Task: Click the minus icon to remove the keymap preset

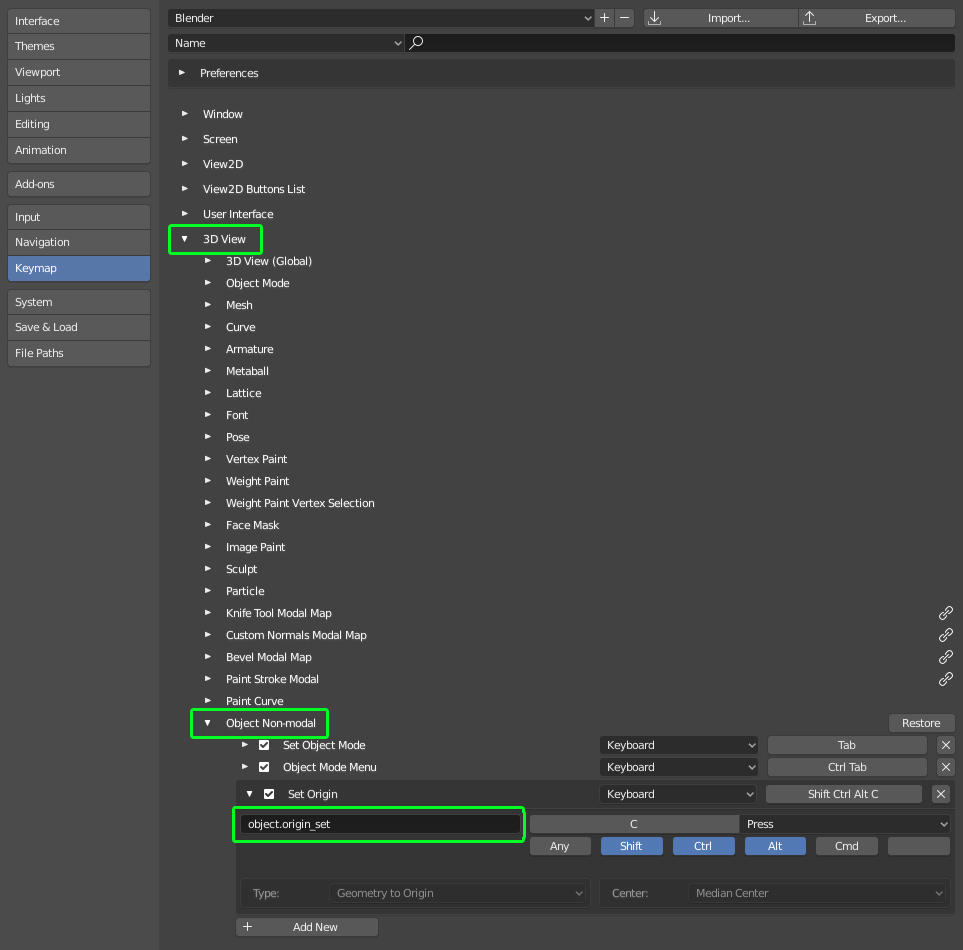Action: (x=625, y=17)
